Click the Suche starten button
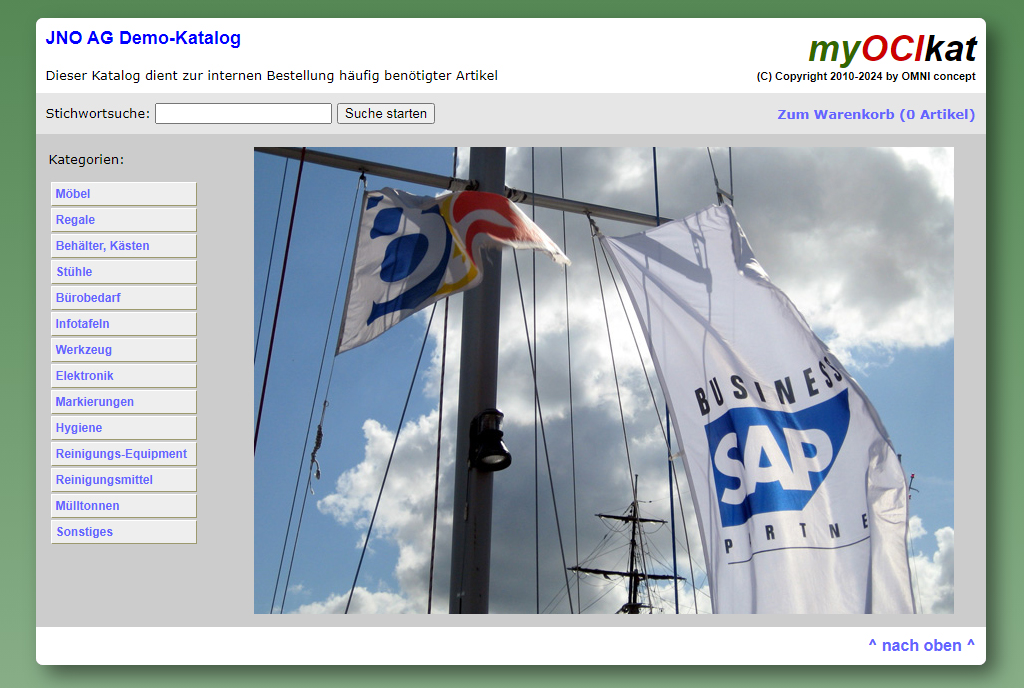The height and width of the screenshot is (688, 1024). click(x=386, y=114)
